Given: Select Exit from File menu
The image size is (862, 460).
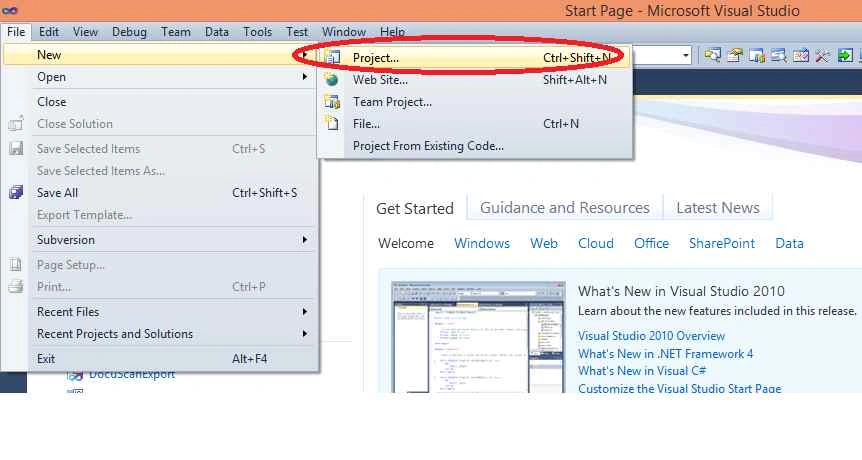Looking at the screenshot, I should (160, 358).
